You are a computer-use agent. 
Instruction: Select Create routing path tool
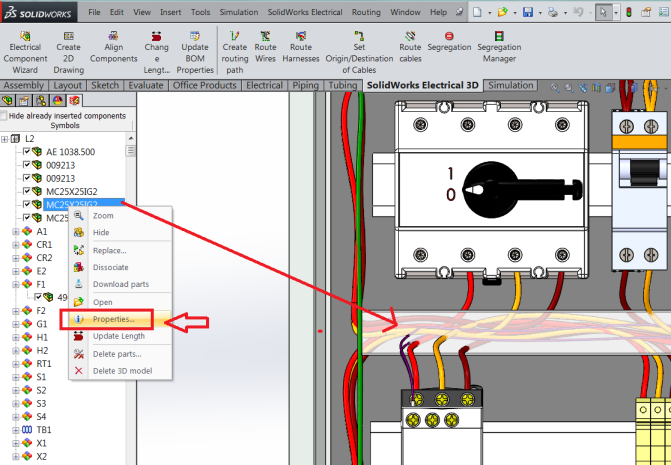click(235, 52)
